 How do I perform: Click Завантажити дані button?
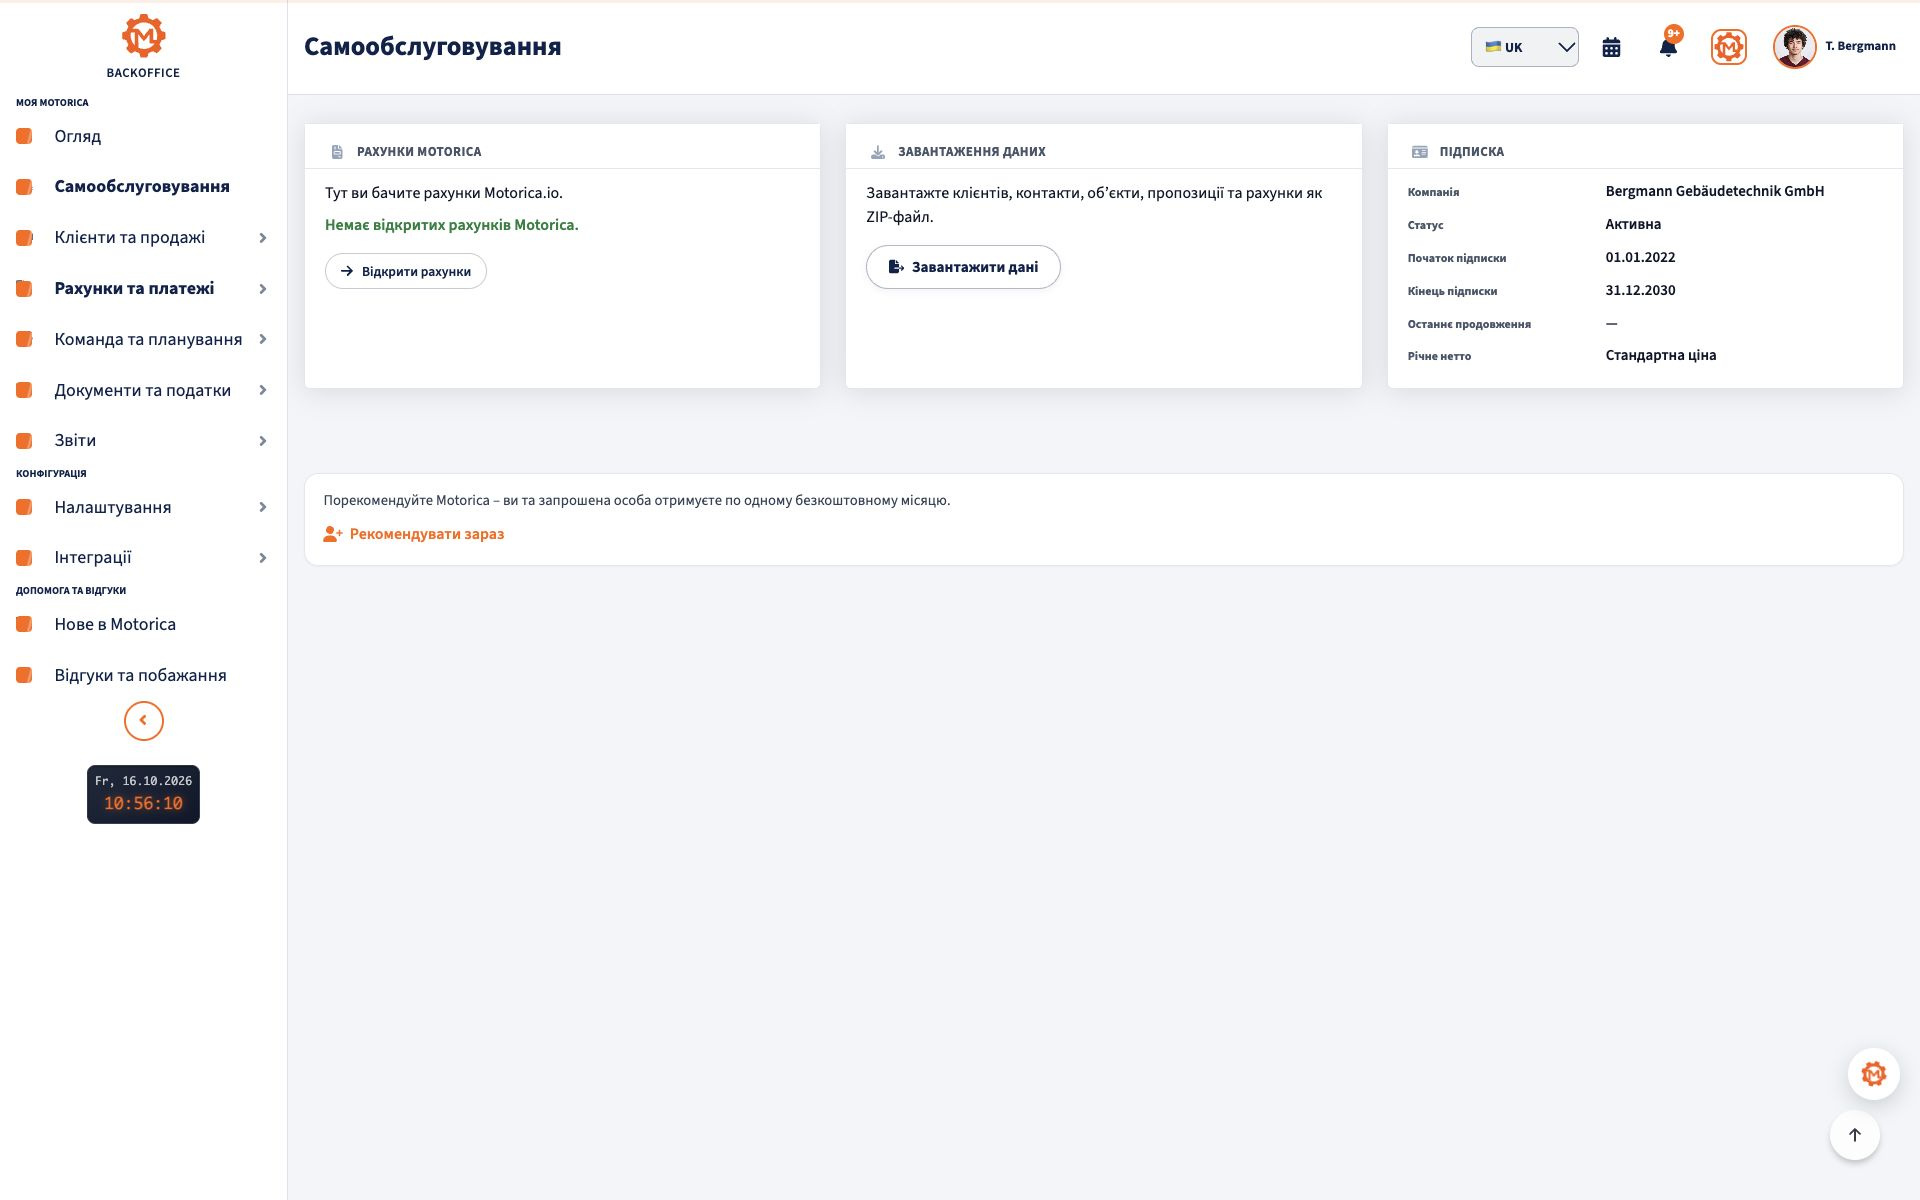(963, 267)
